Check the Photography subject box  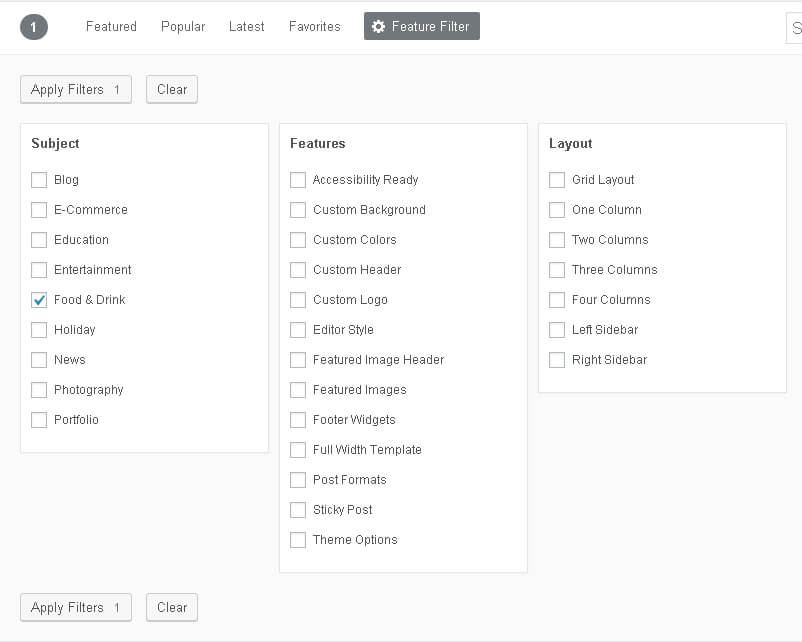39,390
